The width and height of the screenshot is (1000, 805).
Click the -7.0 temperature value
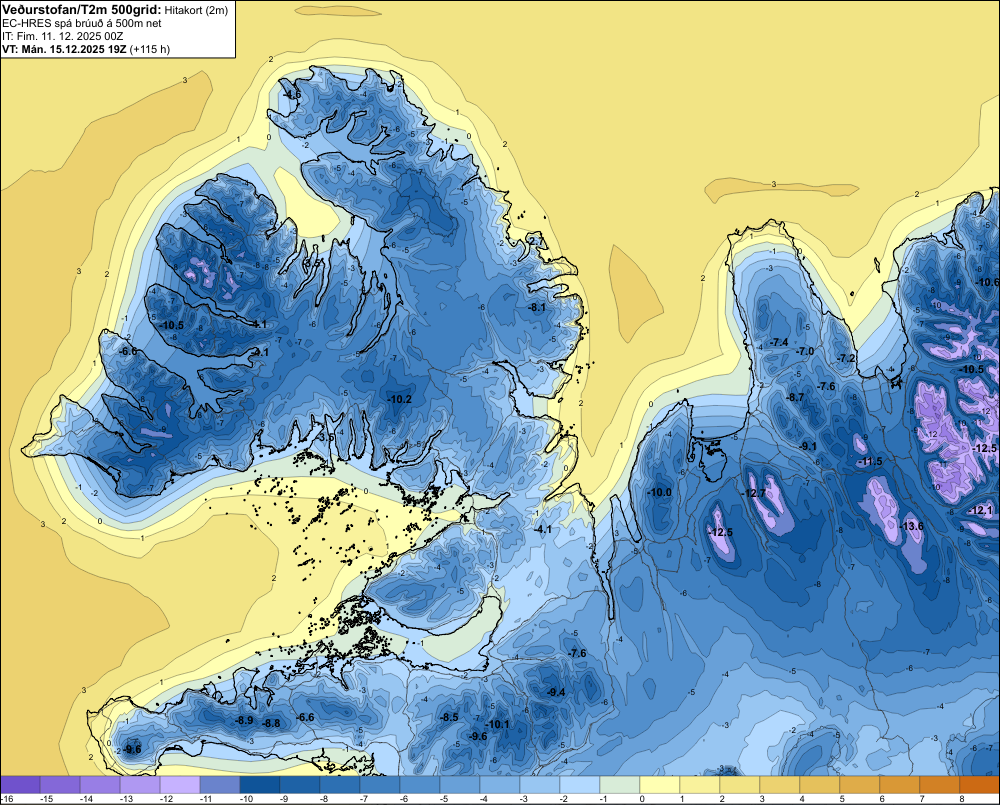(805, 351)
